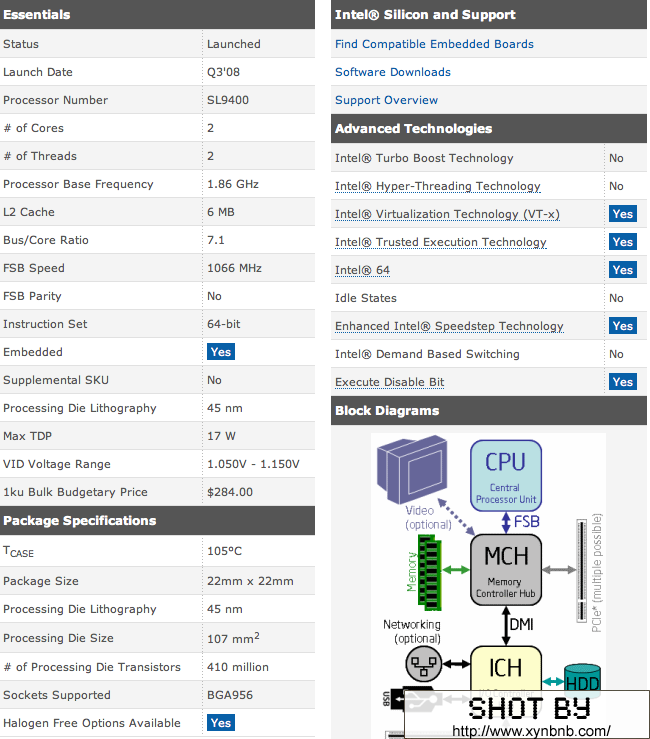
Task: Click Intel Silicon and Support header
Action: pos(489,15)
